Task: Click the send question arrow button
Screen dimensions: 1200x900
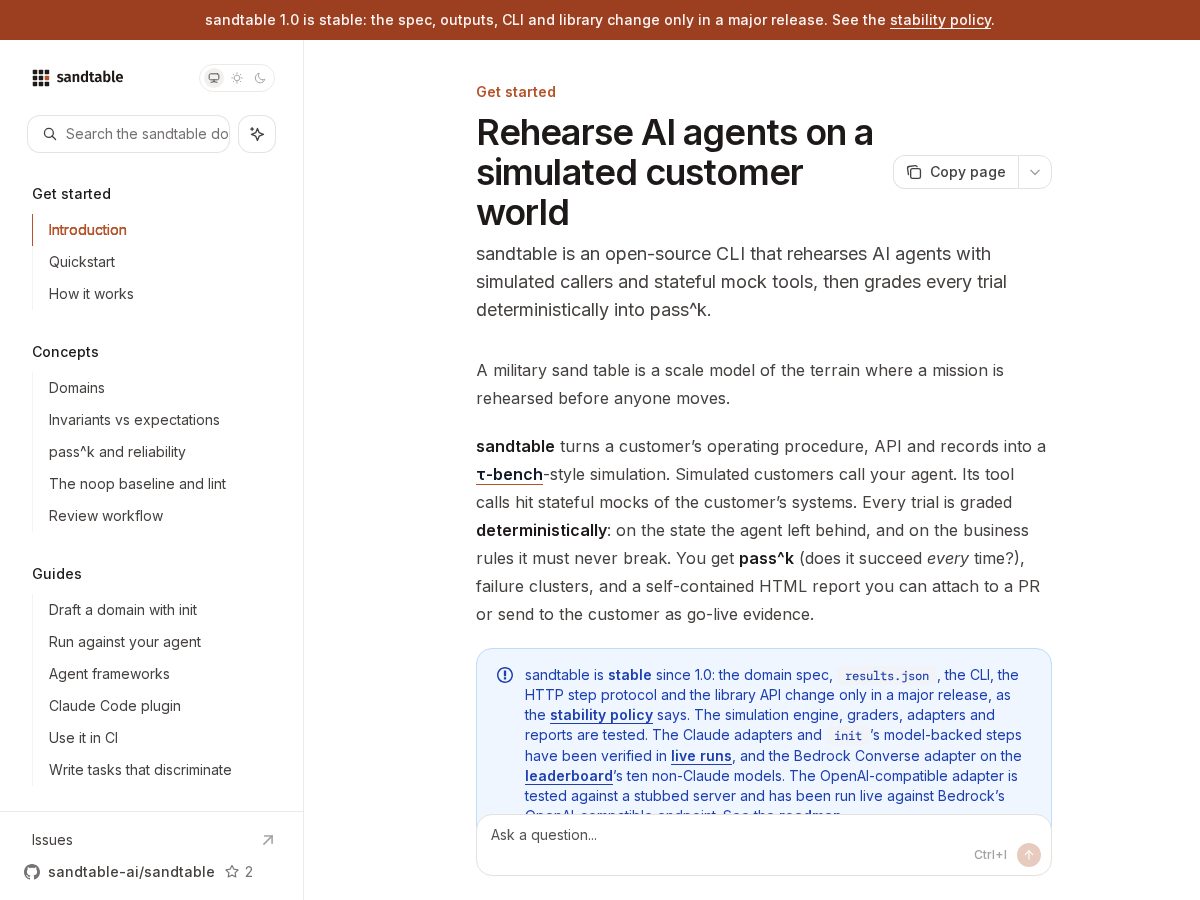Action: click(1029, 855)
